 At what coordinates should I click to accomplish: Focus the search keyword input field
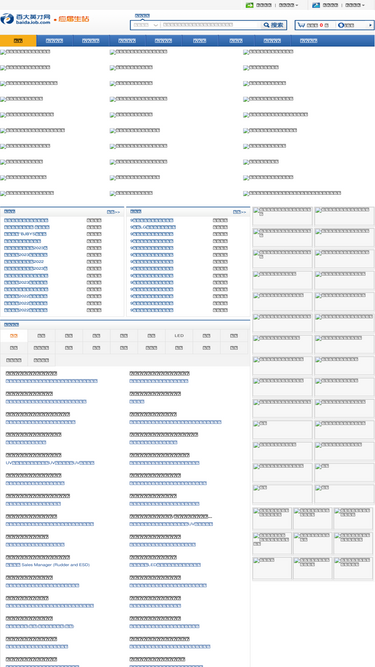211,25
